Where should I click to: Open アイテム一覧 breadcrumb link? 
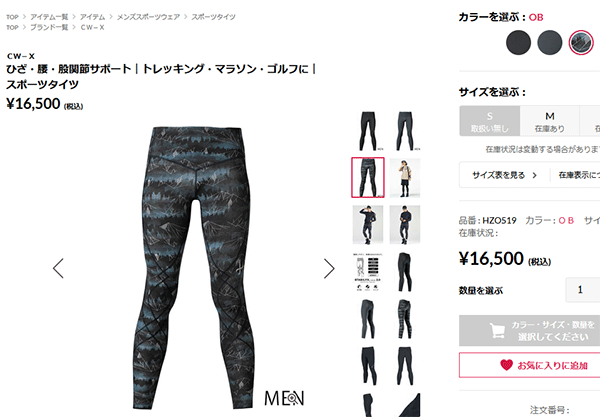[49, 17]
